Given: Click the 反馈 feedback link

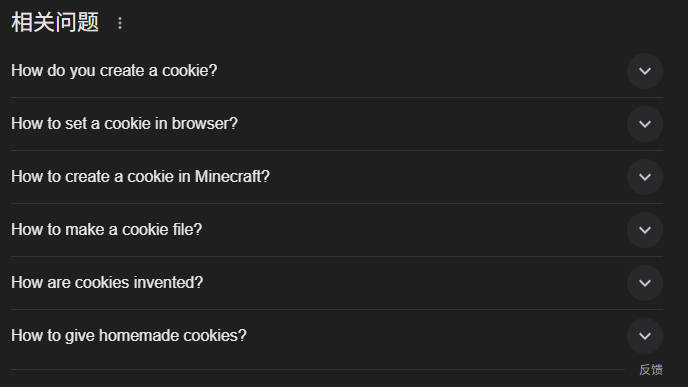Looking at the screenshot, I should click(651, 370).
